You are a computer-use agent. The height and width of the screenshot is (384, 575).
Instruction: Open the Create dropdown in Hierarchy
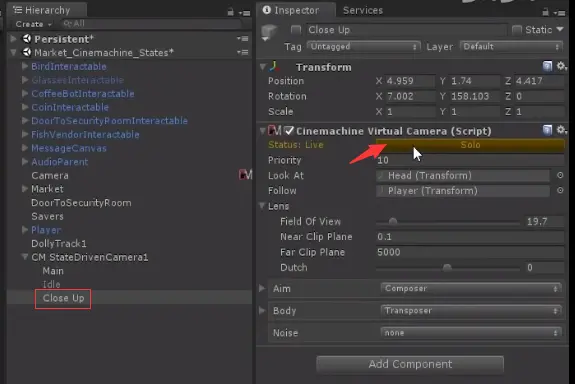[33, 24]
